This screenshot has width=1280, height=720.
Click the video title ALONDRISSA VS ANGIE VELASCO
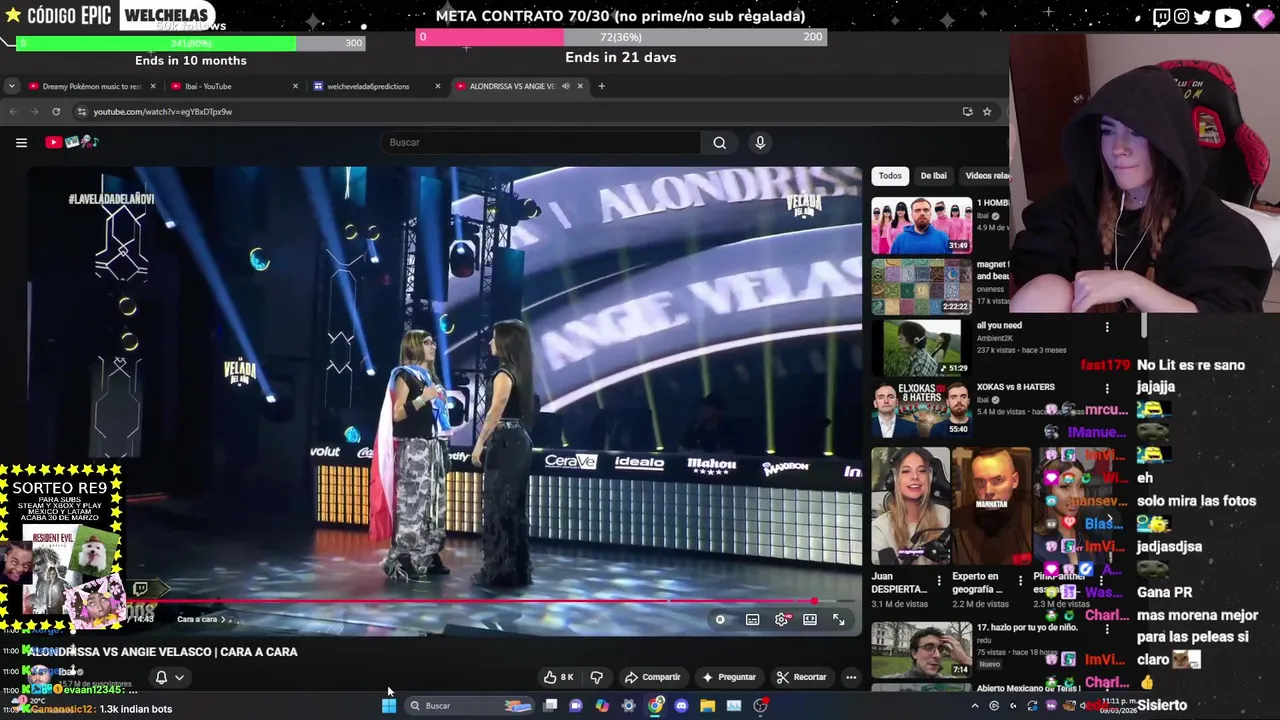162,652
